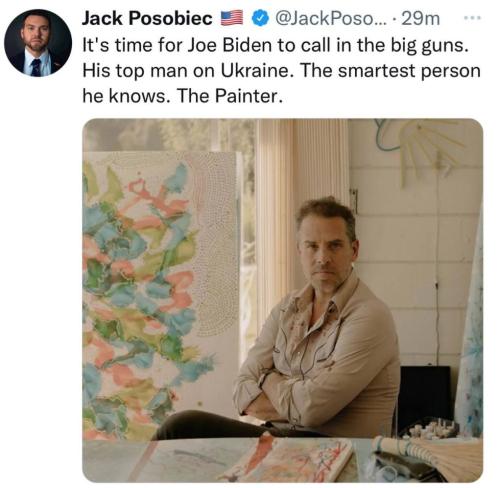Screen dimensions: 500x488
Task: Open the three-dot more options menu
Action: [472, 18]
